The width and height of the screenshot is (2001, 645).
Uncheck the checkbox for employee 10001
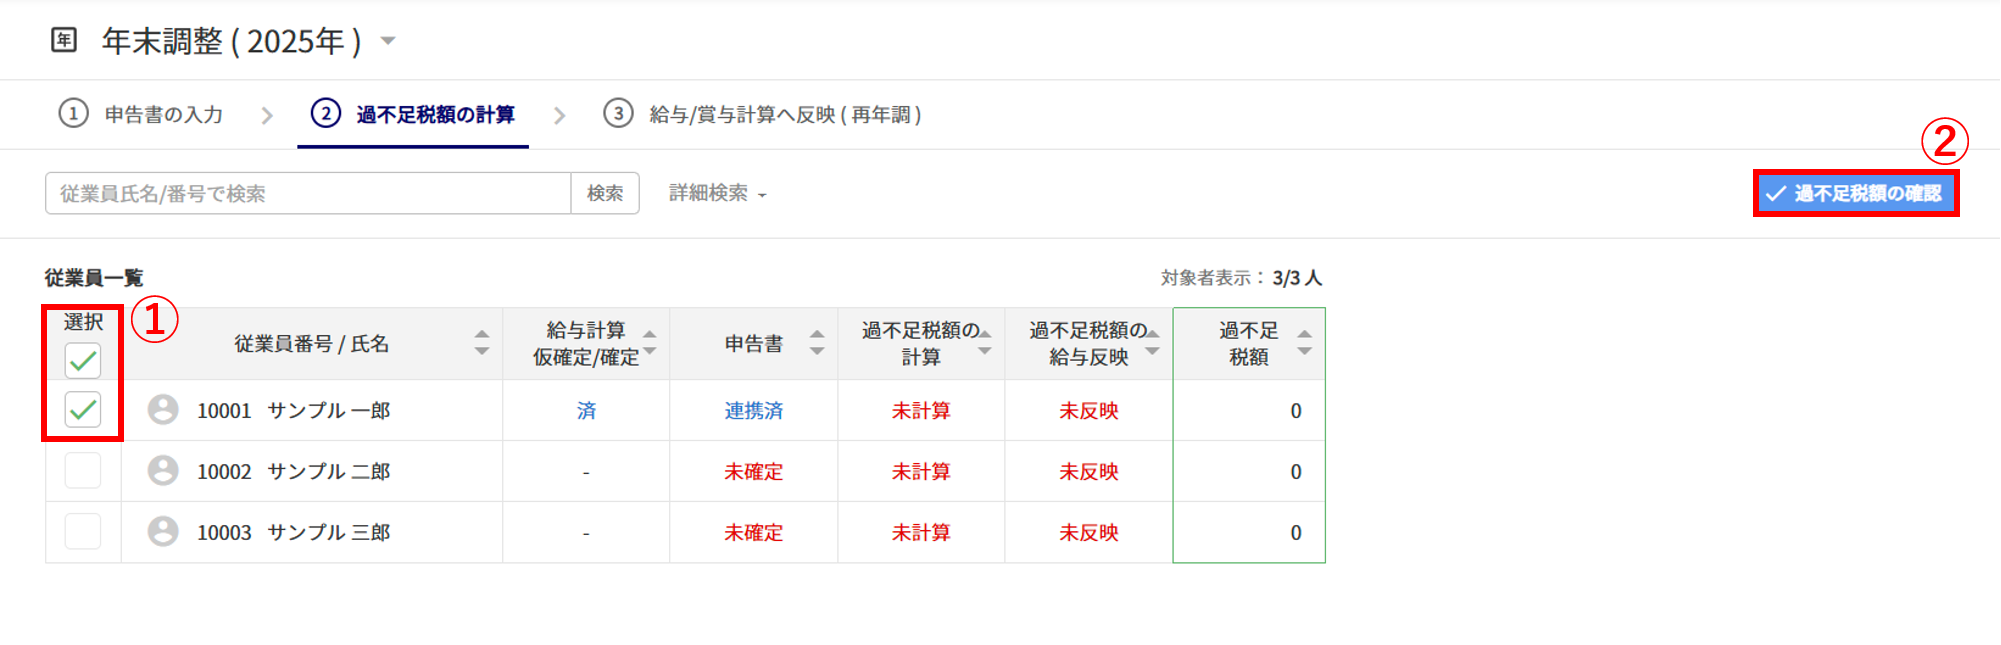83,409
